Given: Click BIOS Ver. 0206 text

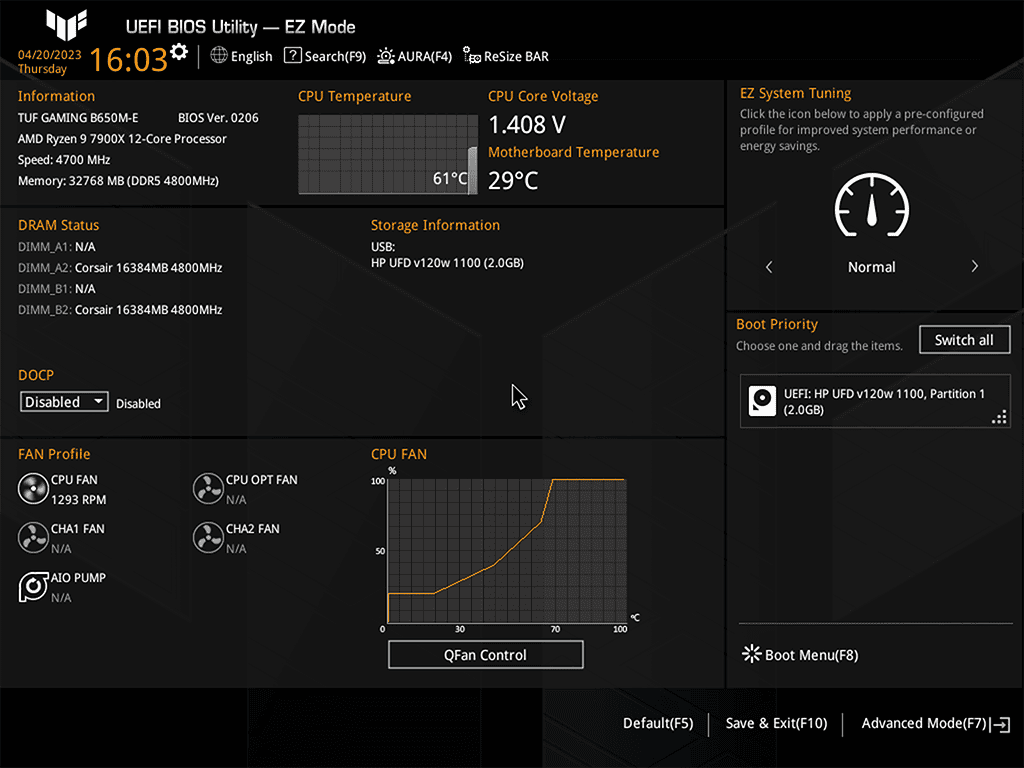Looking at the screenshot, I should point(218,118).
